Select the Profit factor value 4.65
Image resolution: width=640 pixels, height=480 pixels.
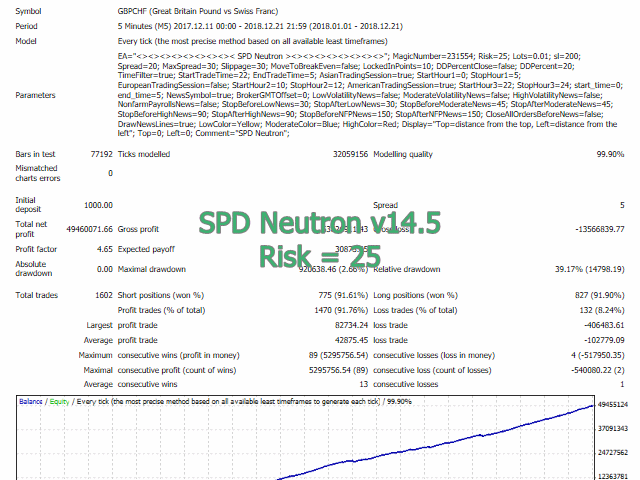coord(104,249)
